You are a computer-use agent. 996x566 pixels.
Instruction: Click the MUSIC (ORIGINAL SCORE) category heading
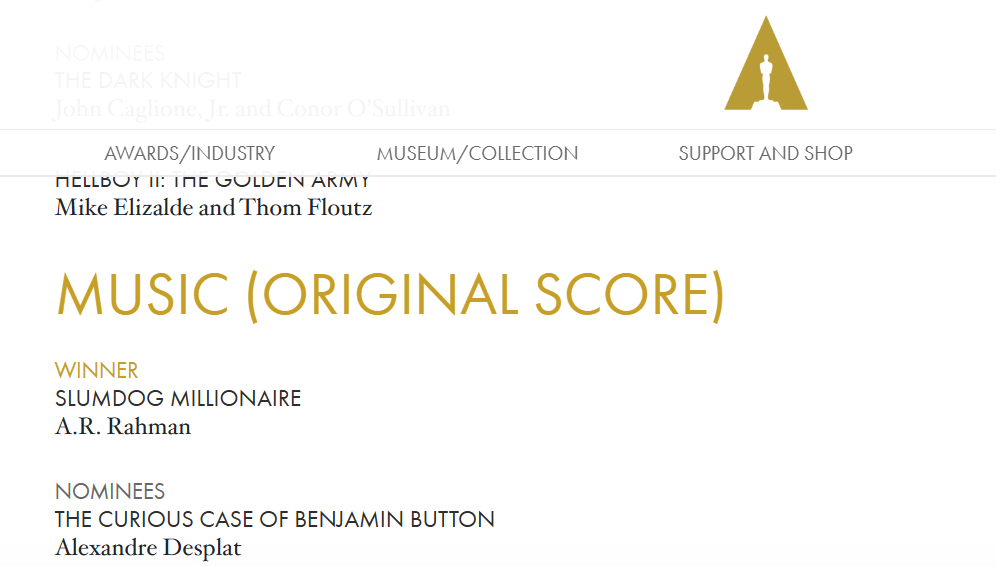tap(389, 295)
